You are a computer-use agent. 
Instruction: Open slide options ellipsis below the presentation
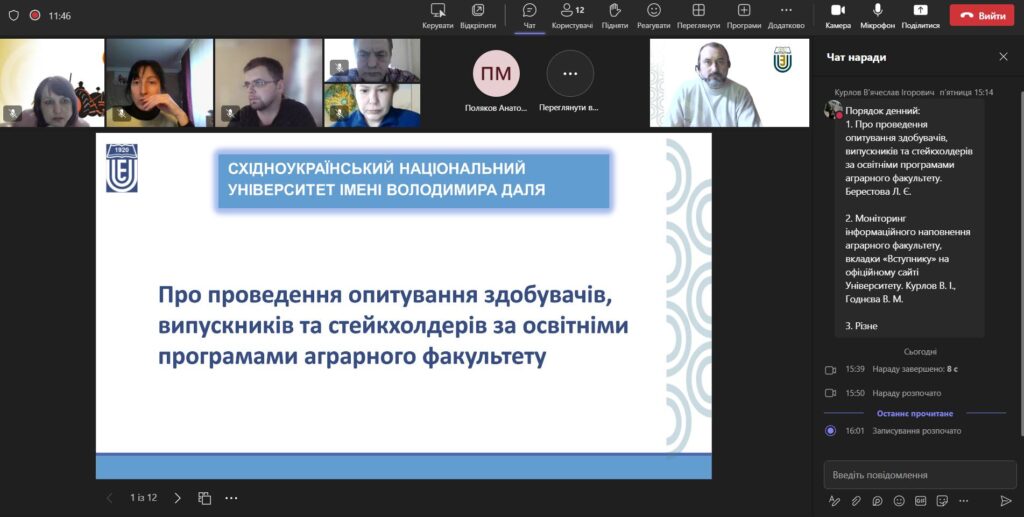pyautogui.click(x=231, y=498)
